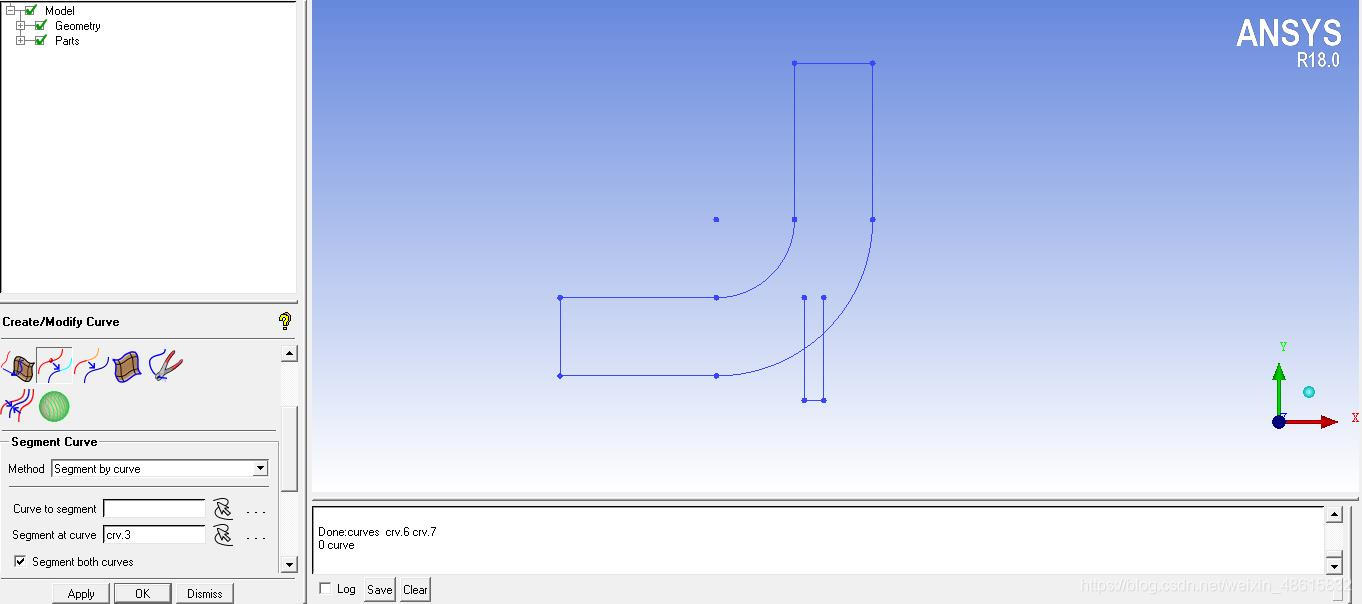Screen dimensions: 1362x604
Task: Toggle the Log checkbox
Action: (x=325, y=589)
